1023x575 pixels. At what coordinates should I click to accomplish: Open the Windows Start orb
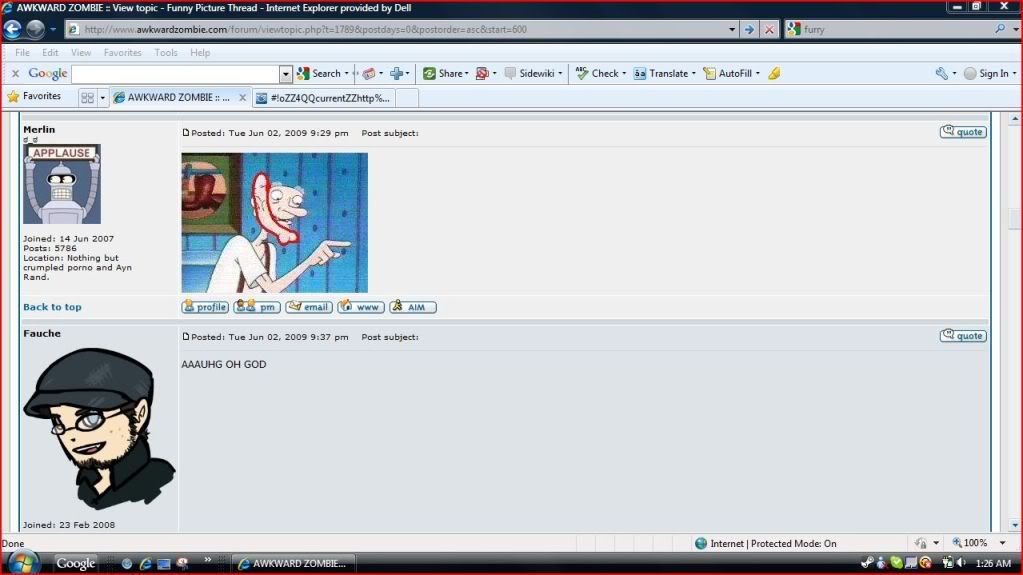pos(22,562)
